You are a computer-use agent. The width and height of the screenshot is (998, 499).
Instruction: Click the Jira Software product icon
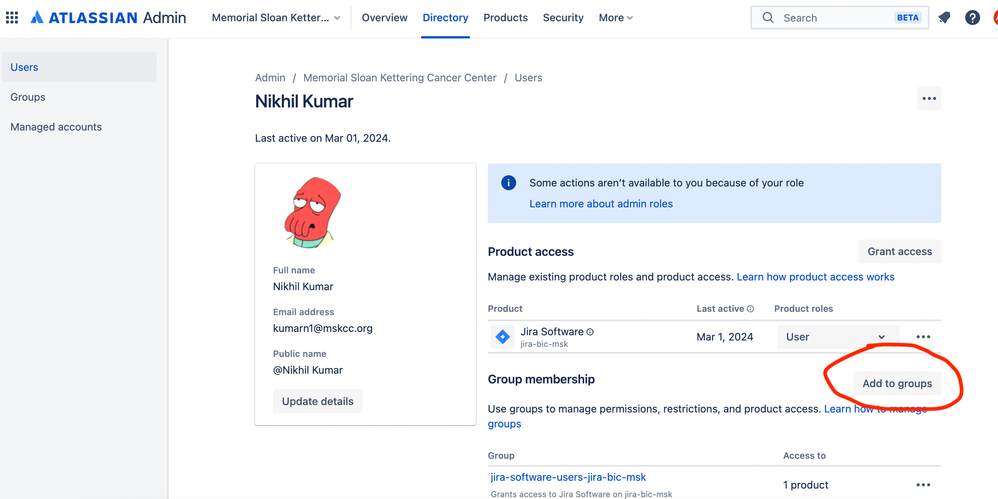pyautogui.click(x=503, y=337)
